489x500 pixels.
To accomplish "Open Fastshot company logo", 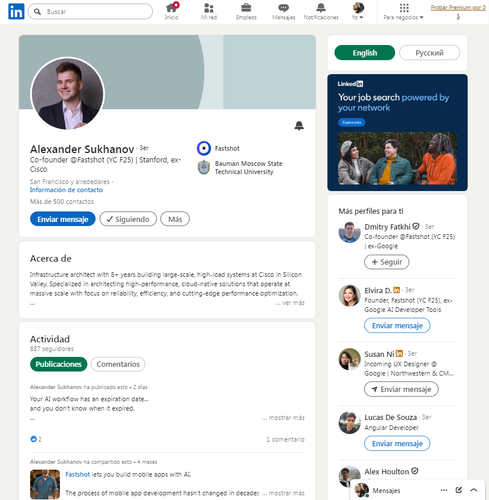I will tap(204, 148).
